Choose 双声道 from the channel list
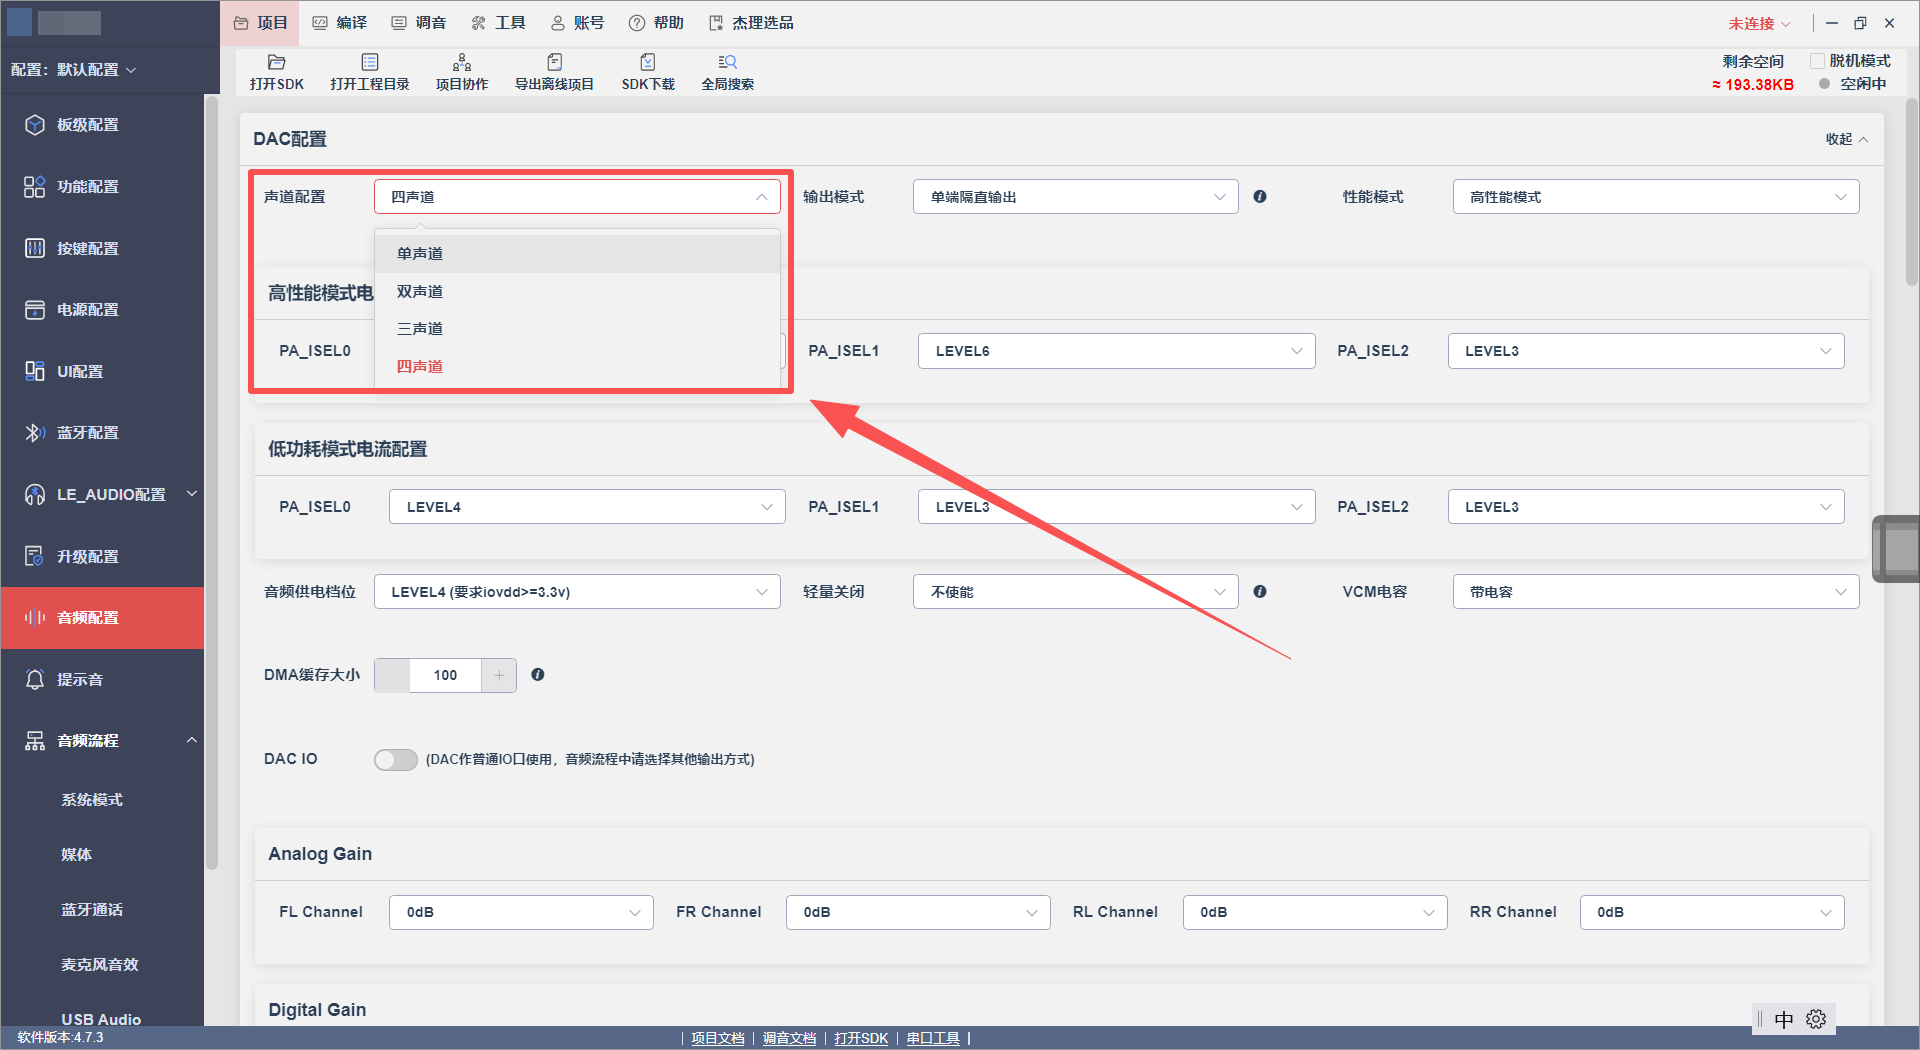 click(x=577, y=291)
